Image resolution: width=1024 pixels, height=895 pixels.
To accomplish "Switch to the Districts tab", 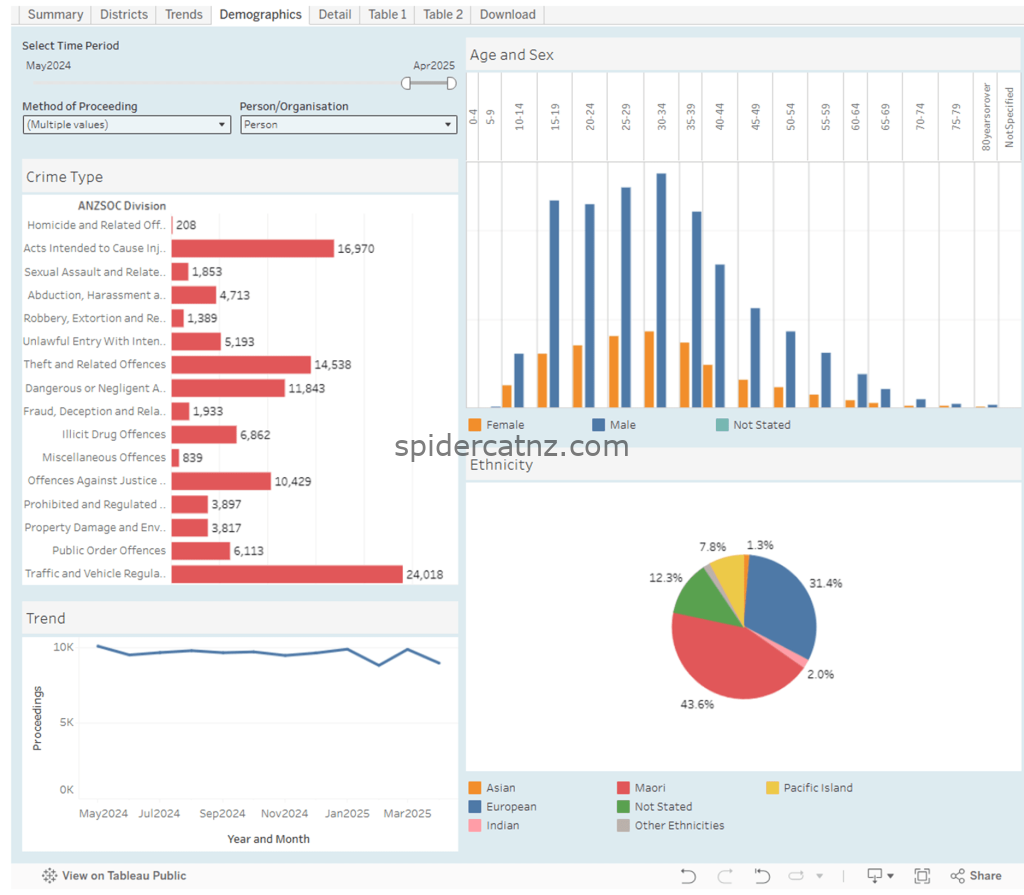I will 123,14.
